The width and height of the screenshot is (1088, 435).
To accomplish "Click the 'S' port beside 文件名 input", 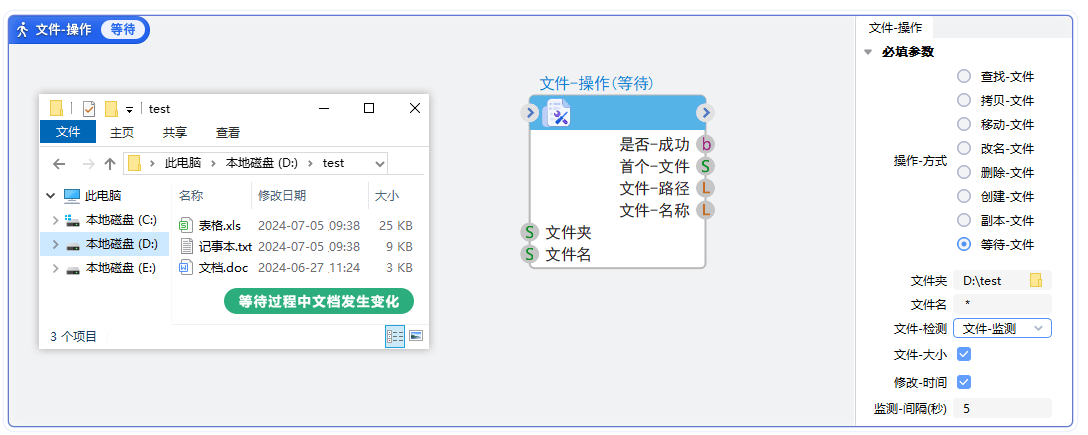I will pyautogui.click(x=529, y=255).
